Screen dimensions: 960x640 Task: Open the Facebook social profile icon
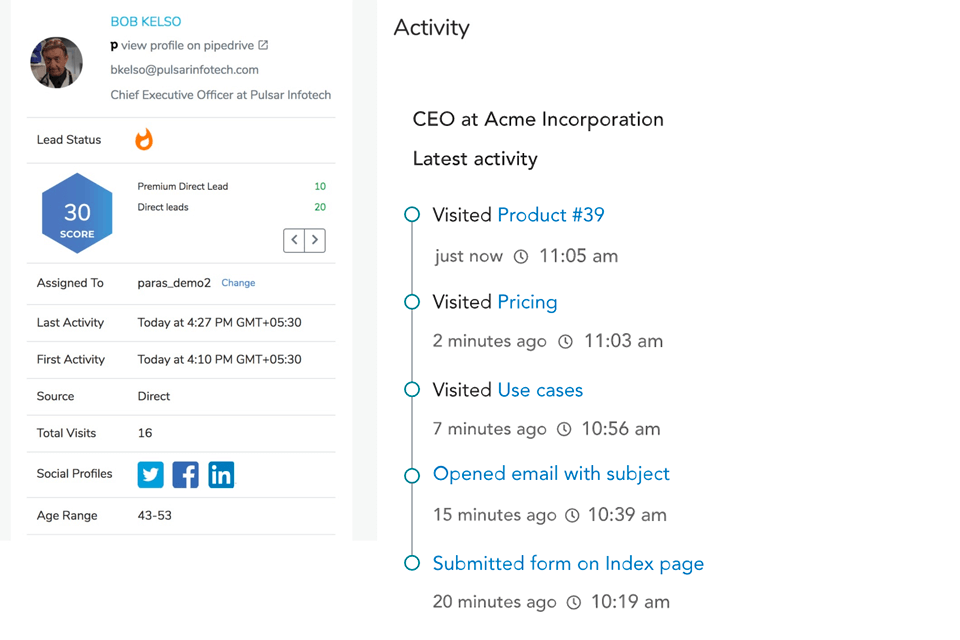coord(185,475)
